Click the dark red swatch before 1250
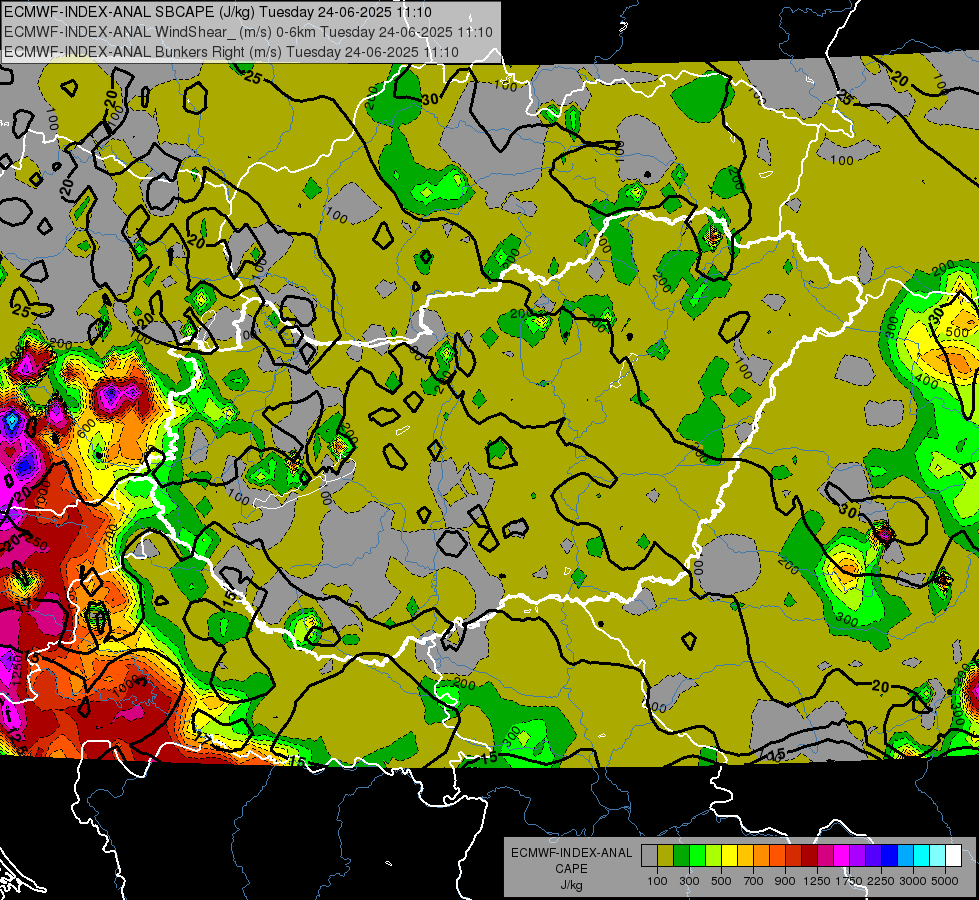The height and width of the screenshot is (900, 979). point(809,856)
